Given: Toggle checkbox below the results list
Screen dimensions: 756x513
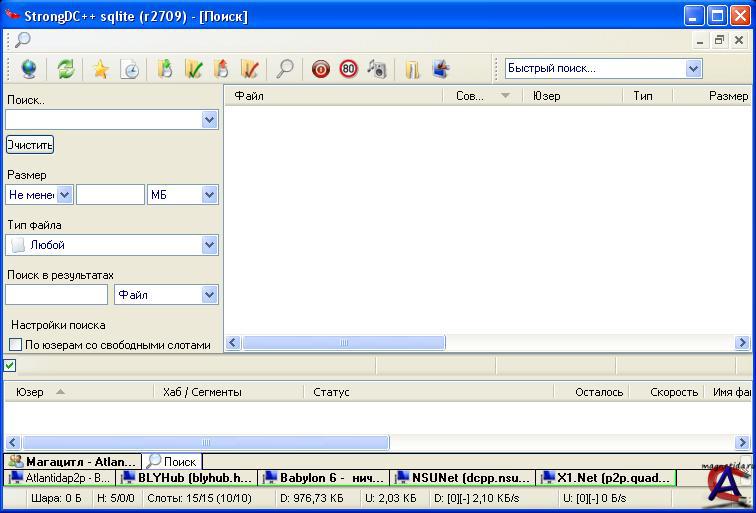Looking at the screenshot, I should pos(10,365).
